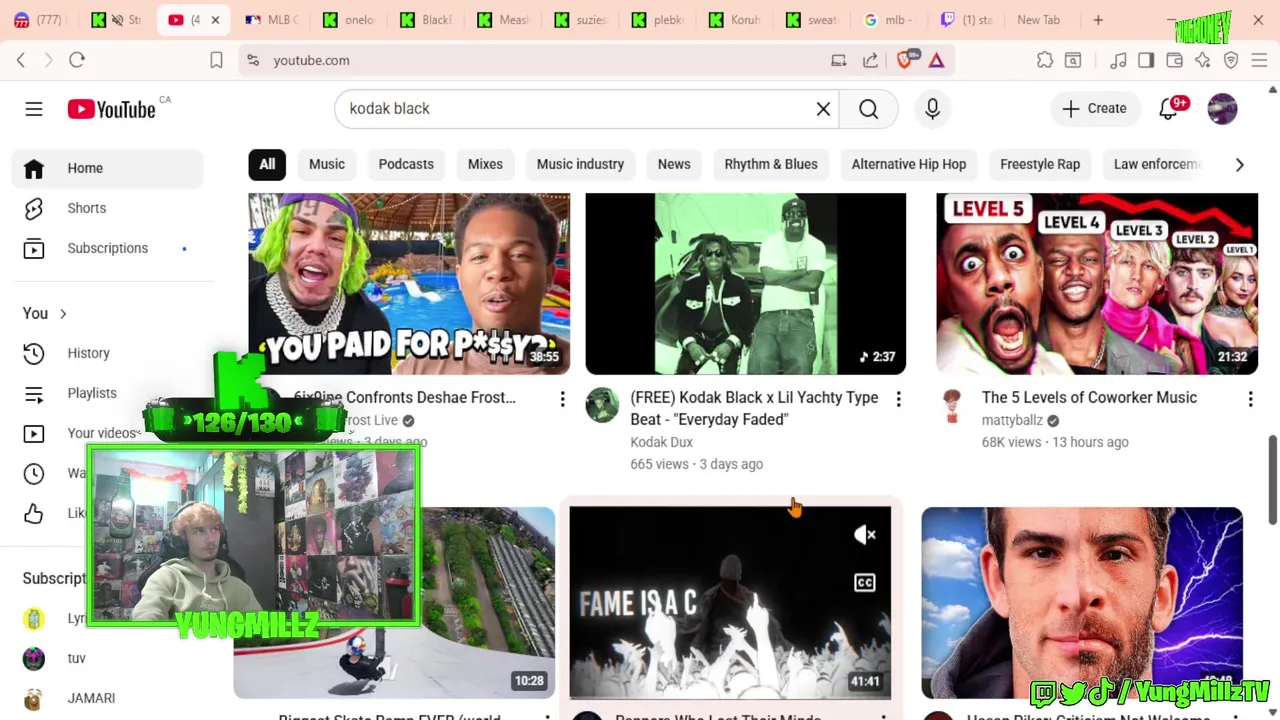1280x720 pixels.
Task: Open The 5 Levels of Coworker Music title
Action: click(1089, 398)
